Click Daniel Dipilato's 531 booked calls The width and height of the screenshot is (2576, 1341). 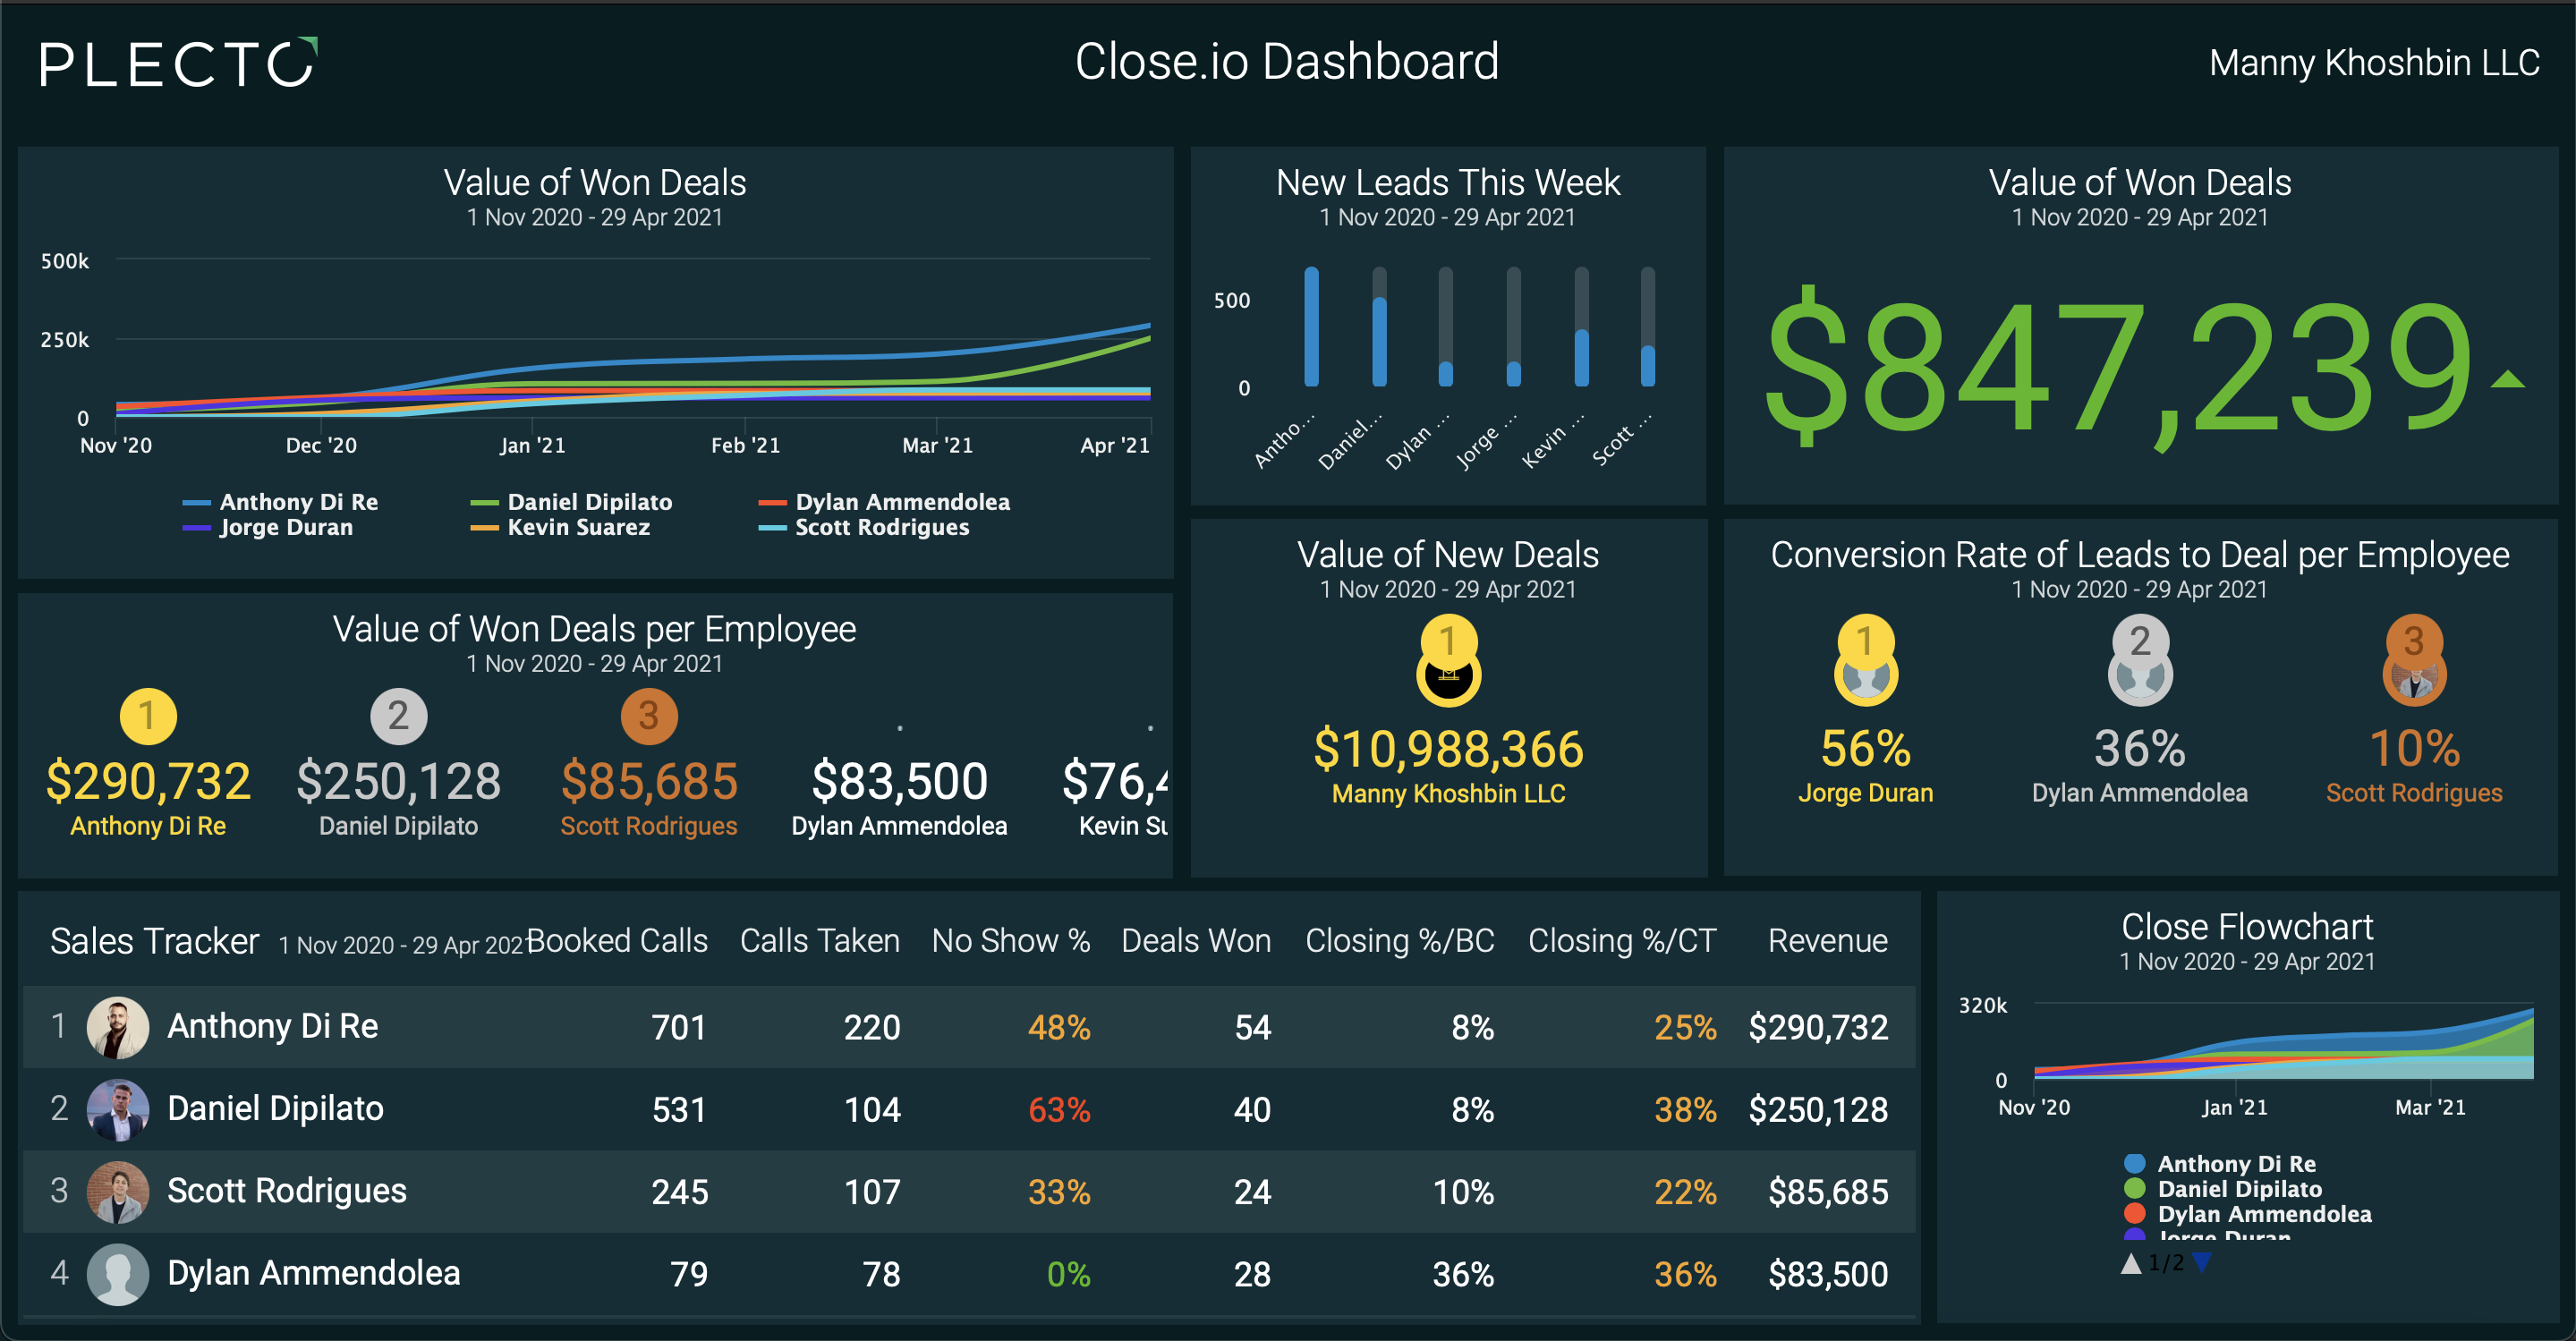point(679,1110)
